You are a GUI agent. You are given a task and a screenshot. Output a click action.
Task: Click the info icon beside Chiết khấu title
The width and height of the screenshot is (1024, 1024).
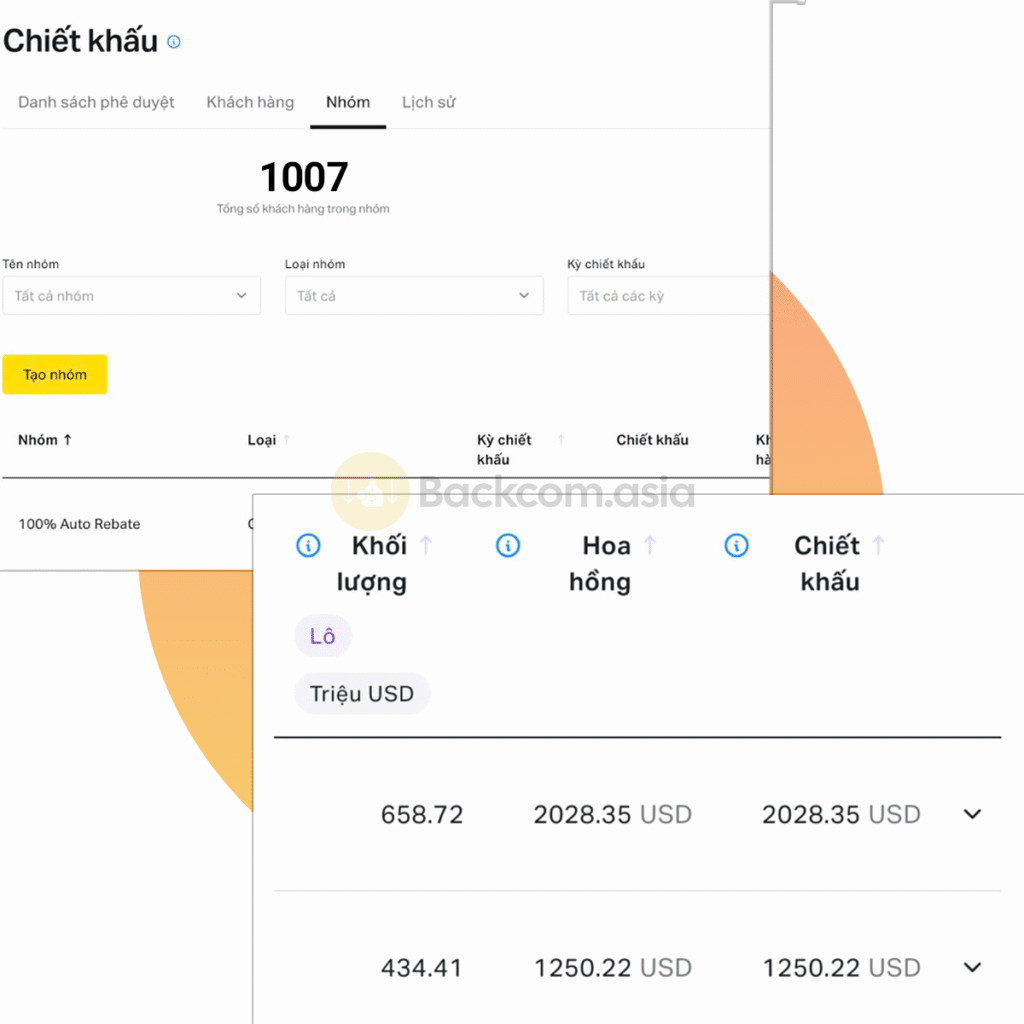click(x=174, y=42)
